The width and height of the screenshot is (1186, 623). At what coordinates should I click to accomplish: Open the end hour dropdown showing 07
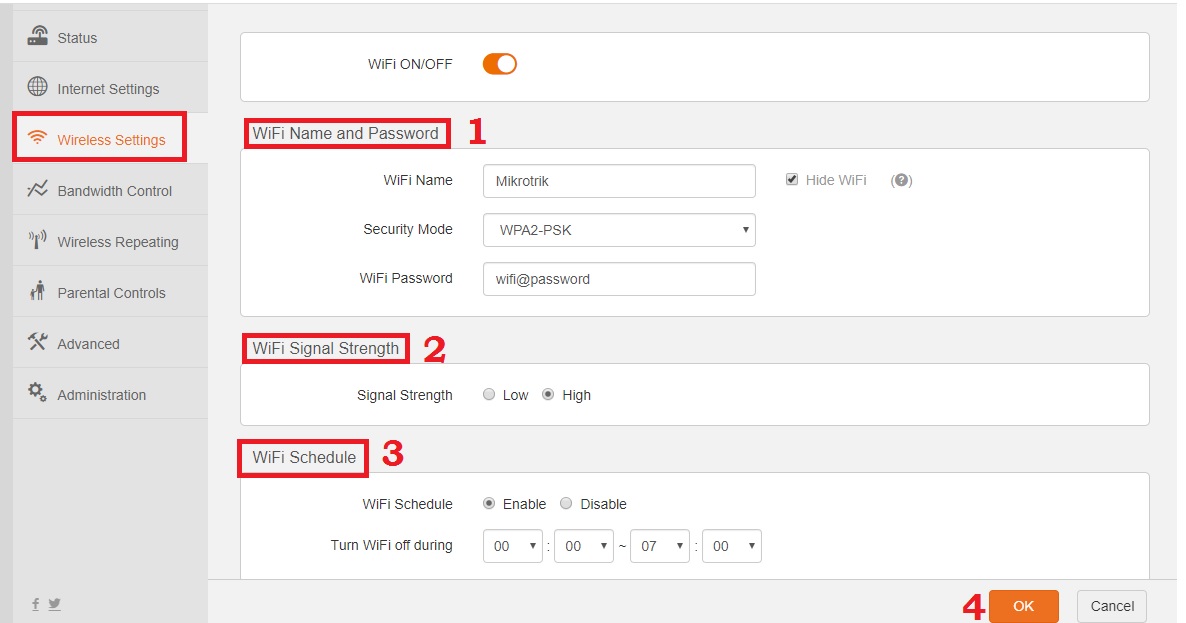pyautogui.click(x=660, y=546)
